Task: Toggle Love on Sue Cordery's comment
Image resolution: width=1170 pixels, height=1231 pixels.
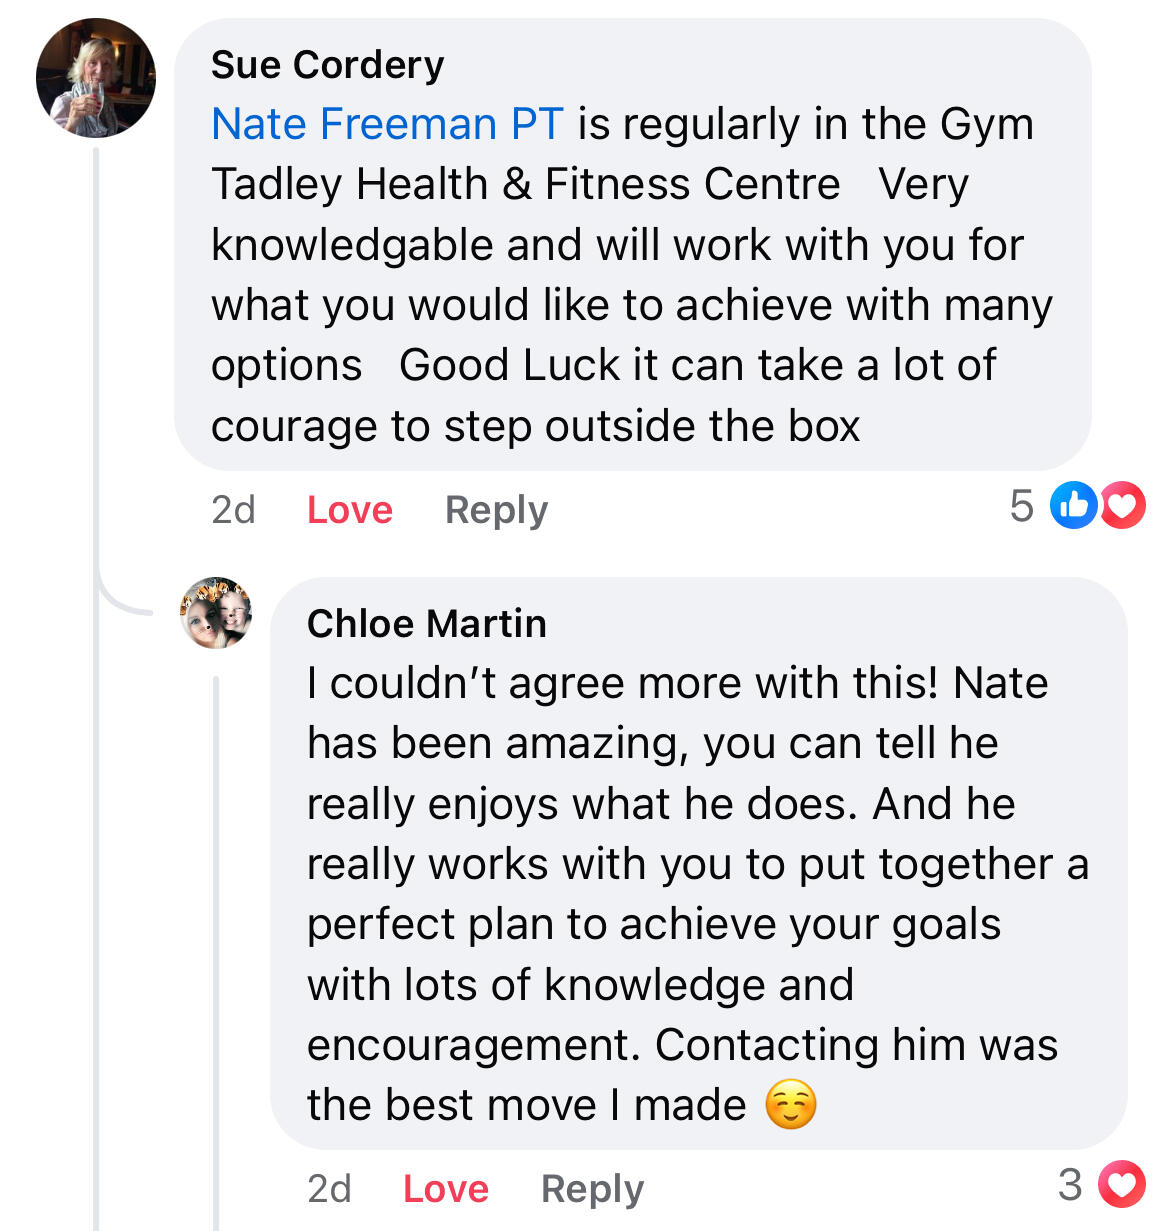Action: point(349,509)
